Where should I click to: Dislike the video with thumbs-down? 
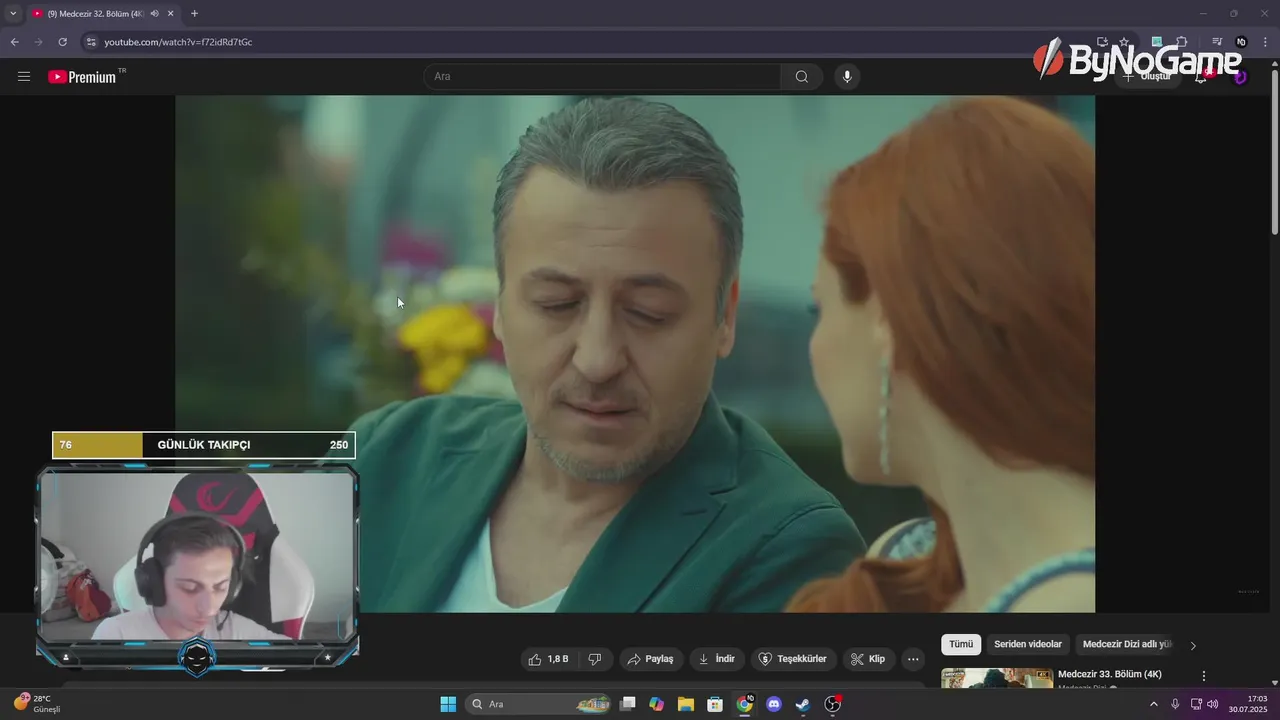(x=595, y=659)
